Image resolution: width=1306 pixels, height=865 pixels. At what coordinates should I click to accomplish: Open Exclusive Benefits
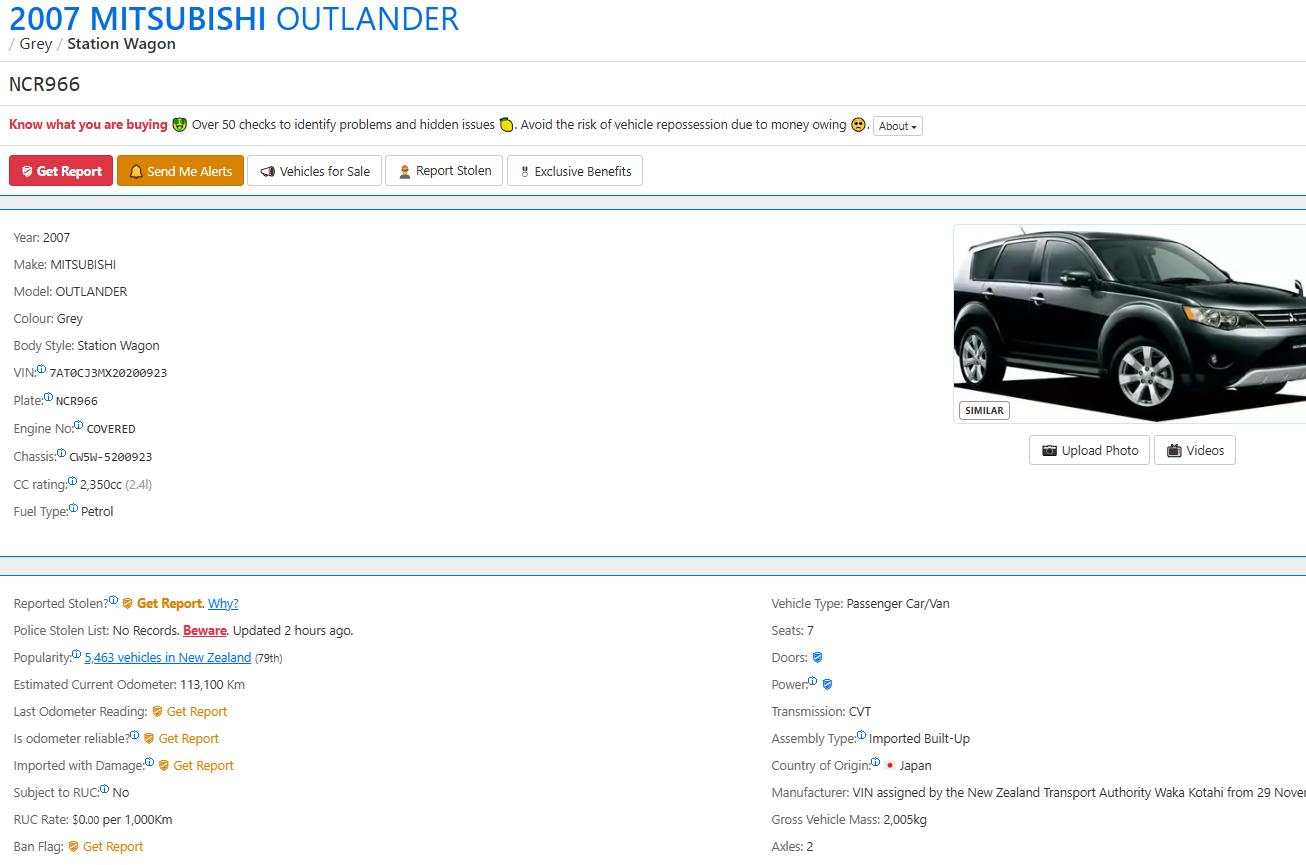coord(575,171)
